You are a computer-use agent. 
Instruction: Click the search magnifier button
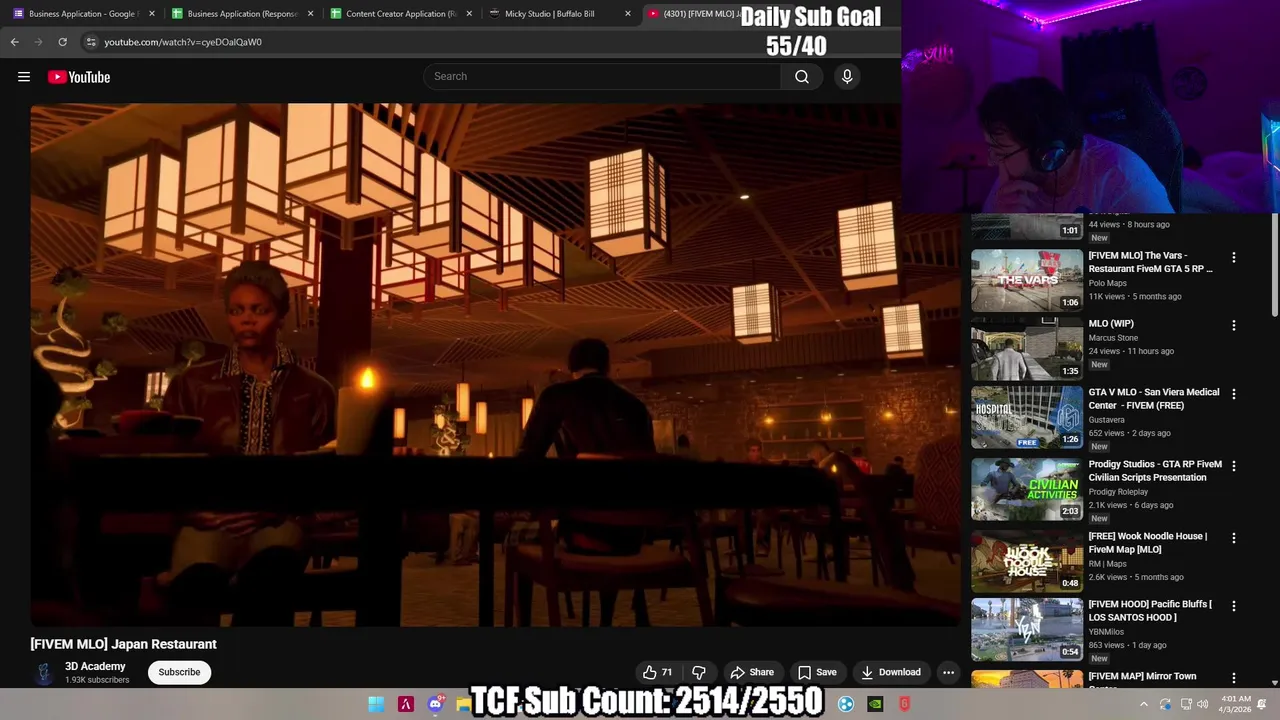tap(802, 77)
